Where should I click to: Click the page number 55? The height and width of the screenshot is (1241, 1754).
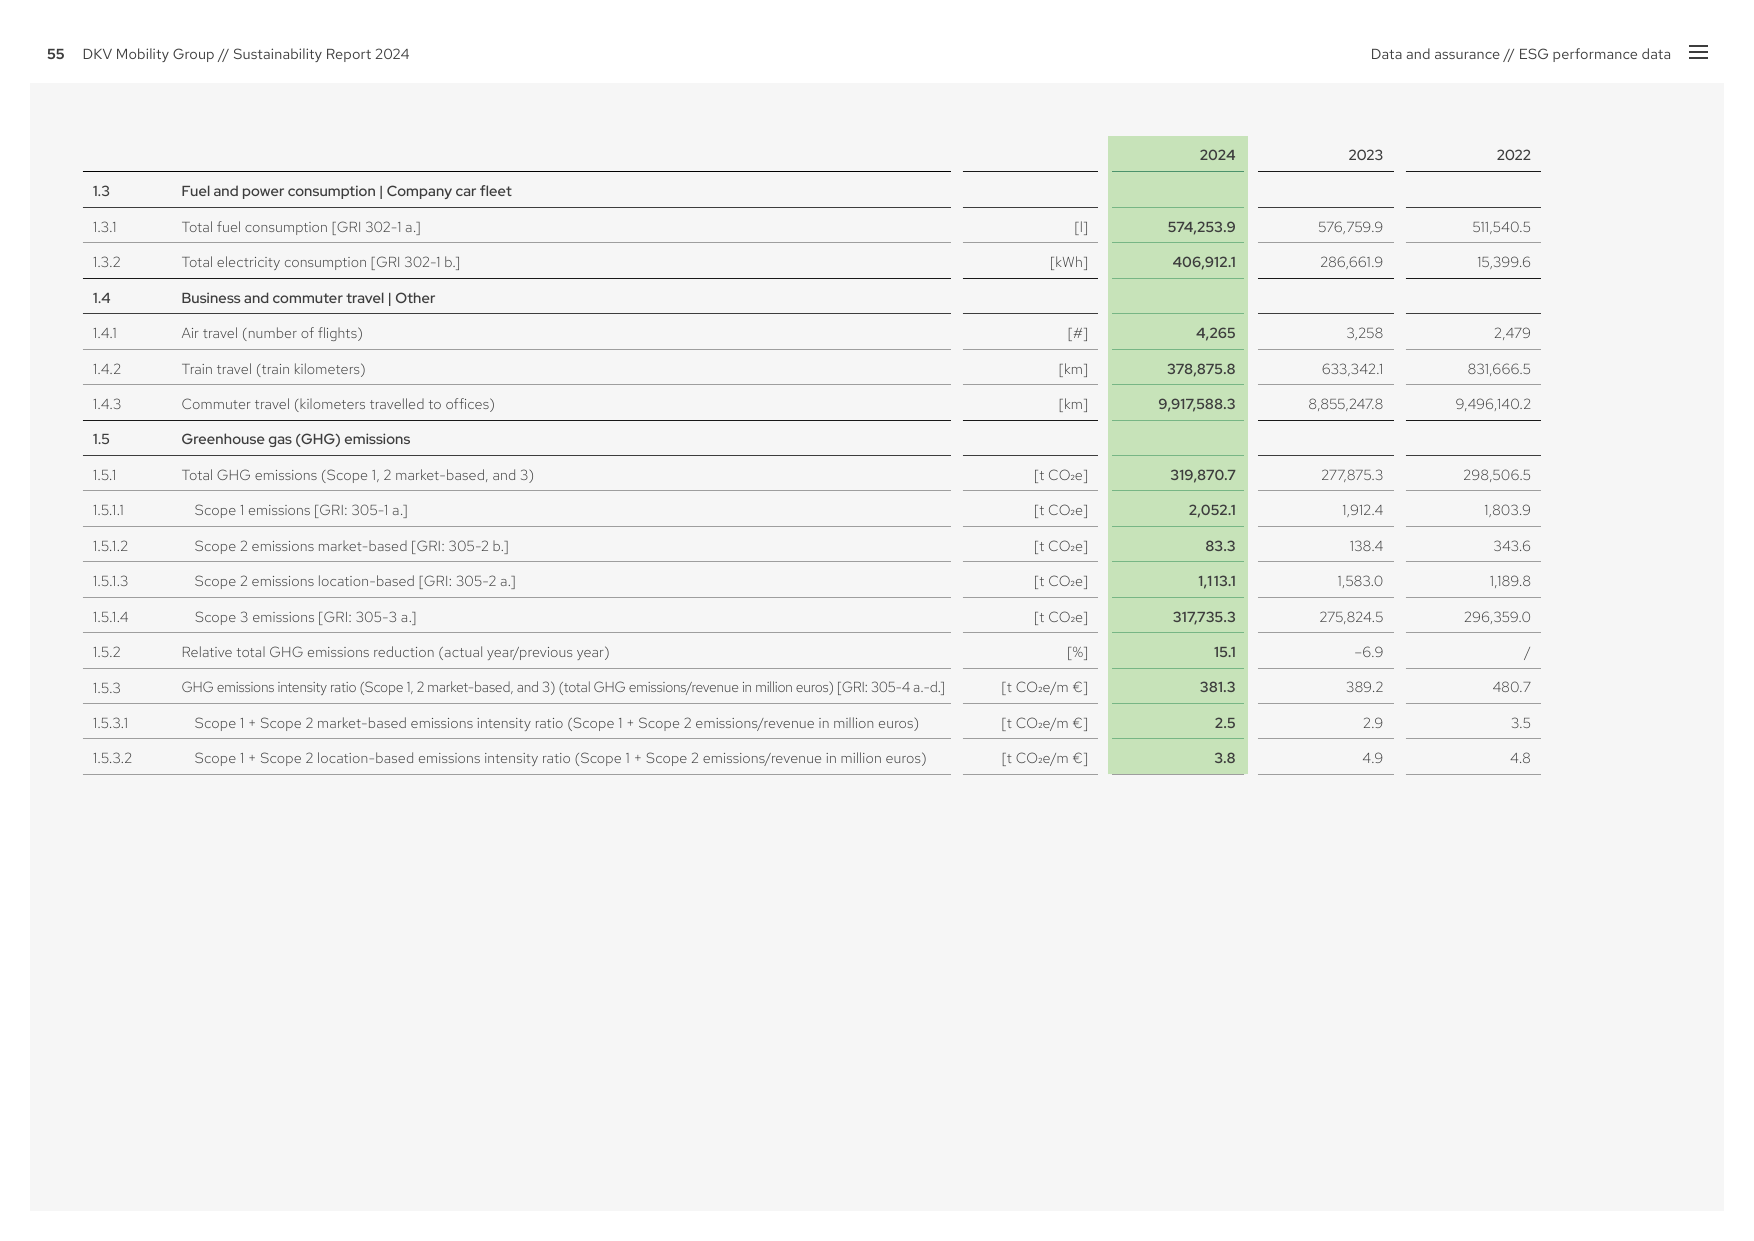56,54
